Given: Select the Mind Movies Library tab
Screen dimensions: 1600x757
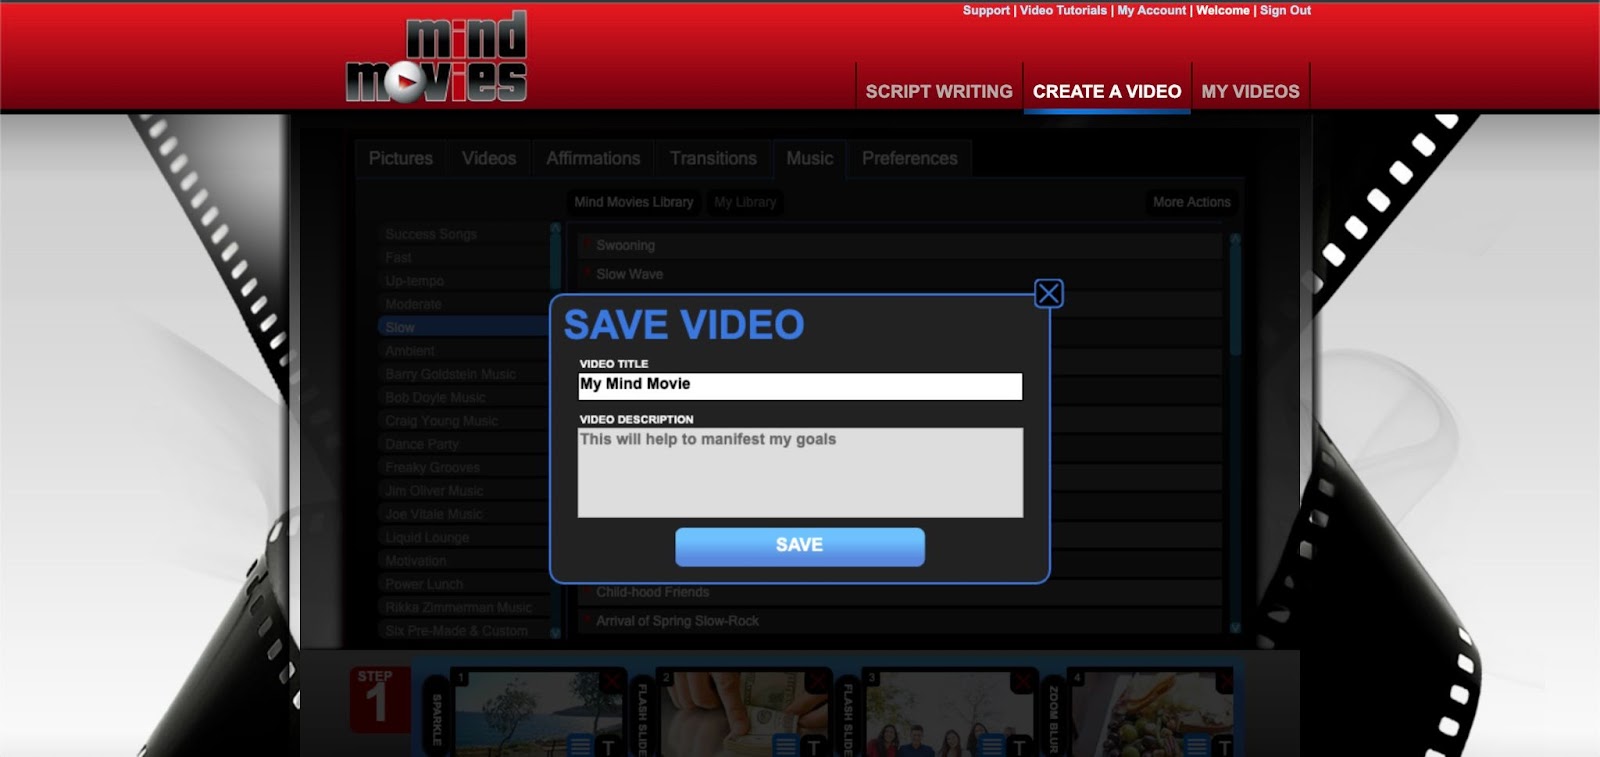Looking at the screenshot, I should 633,202.
